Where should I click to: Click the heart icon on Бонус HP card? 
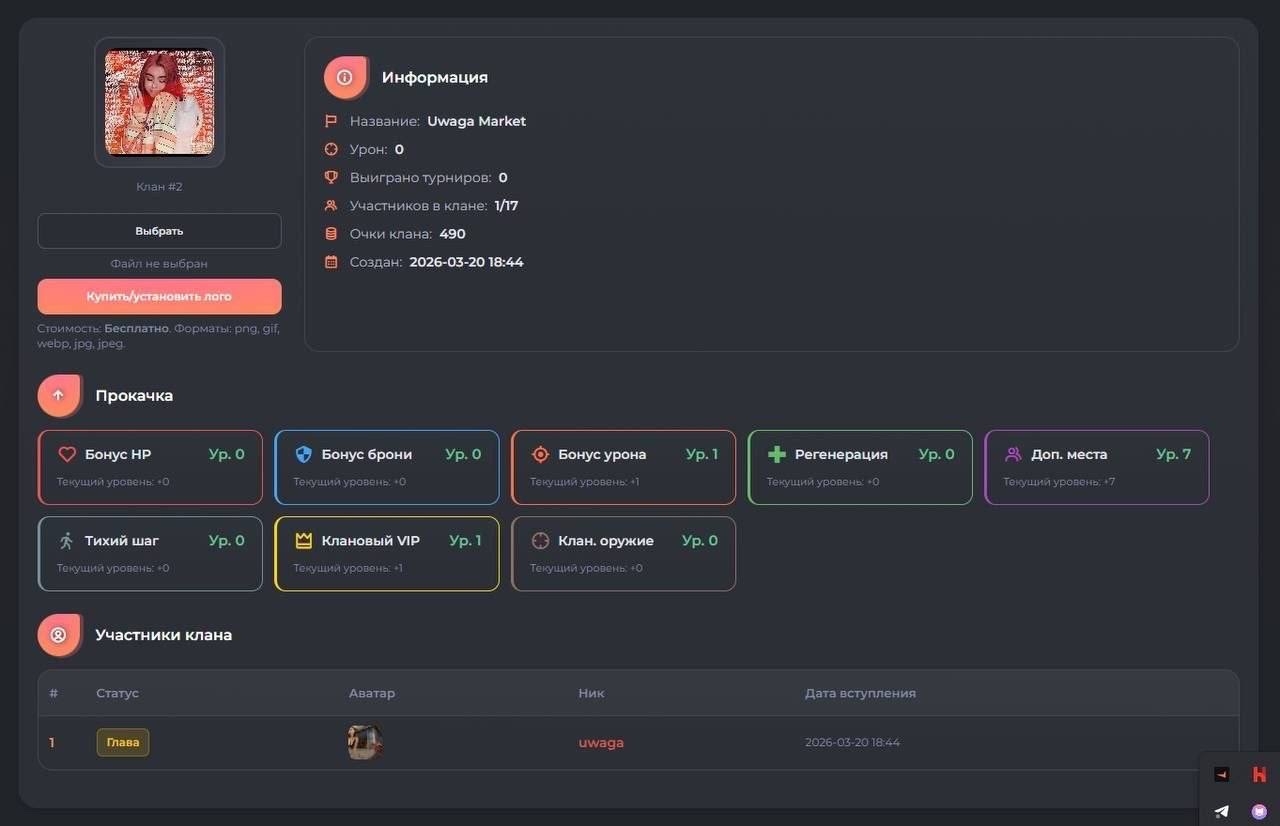(x=67, y=453)
